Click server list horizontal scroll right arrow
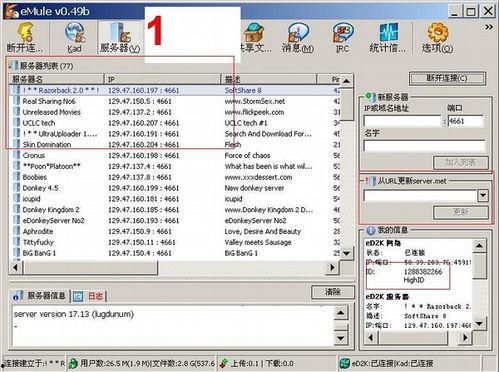The height and width of the screenshot is (372, 499). [332, 267]
